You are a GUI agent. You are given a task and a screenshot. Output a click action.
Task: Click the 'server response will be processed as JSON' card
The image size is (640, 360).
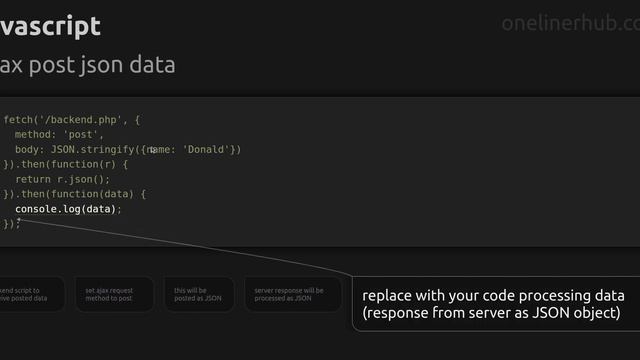[x=292, y=294]
